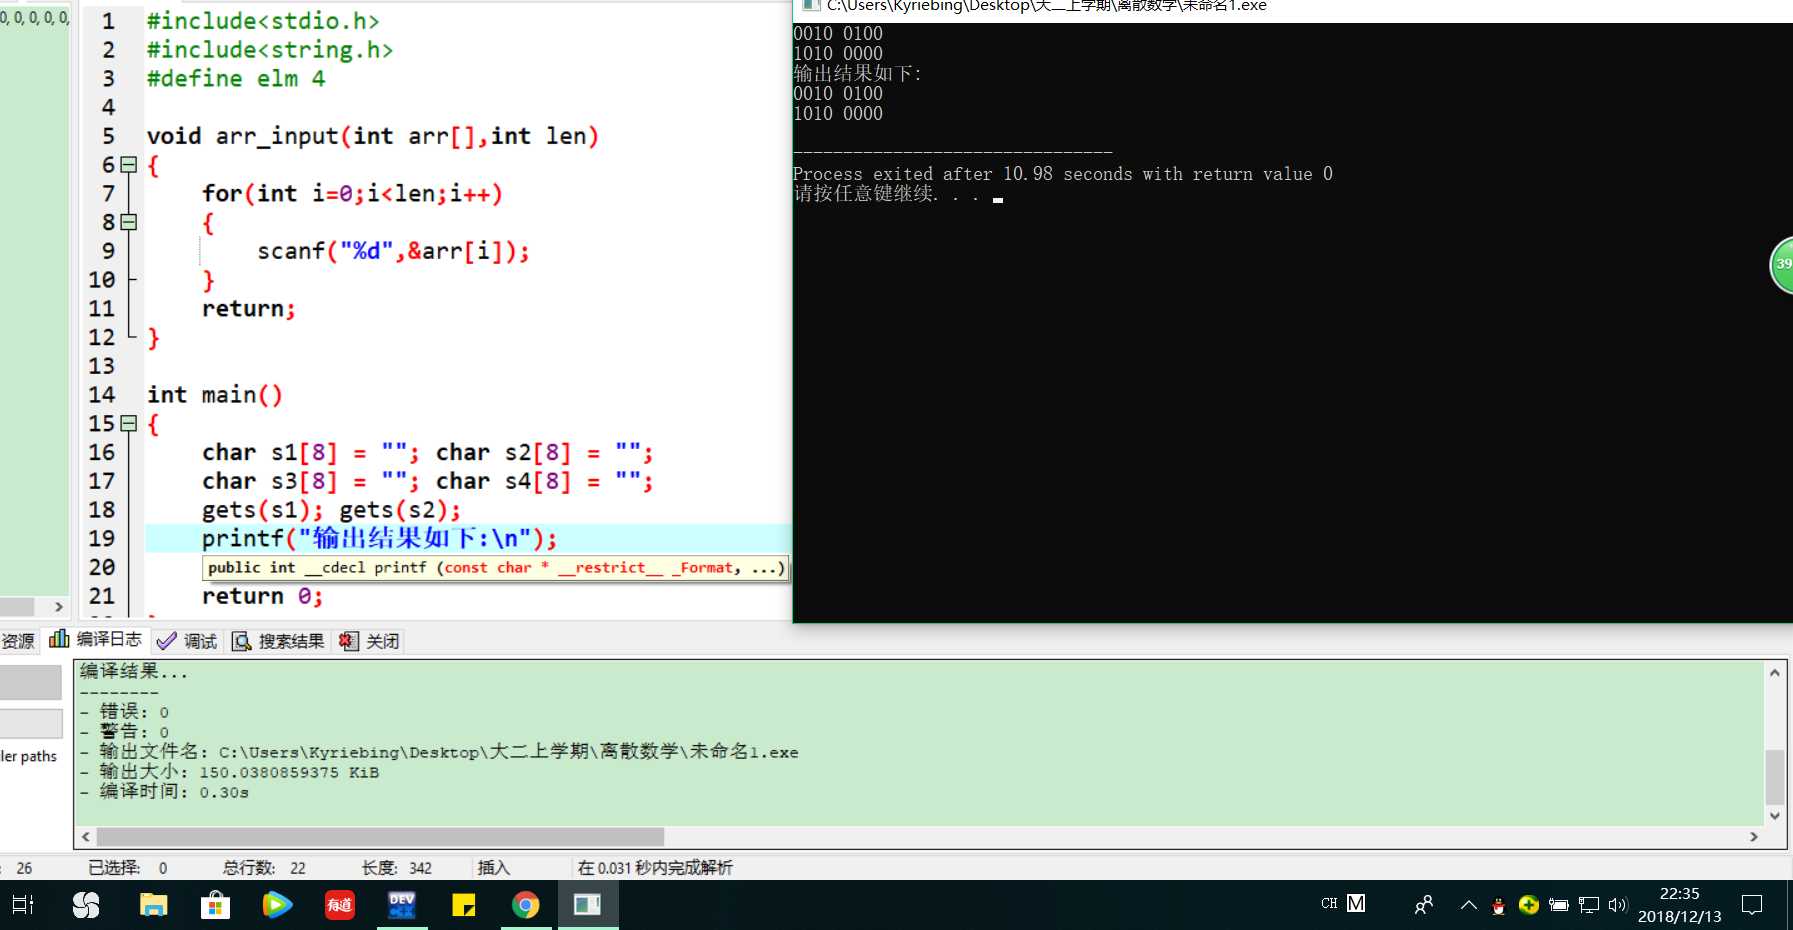Click line number 14 in the gutter
This screenshot has width=1793, height=930.
[x=102, y=395]
